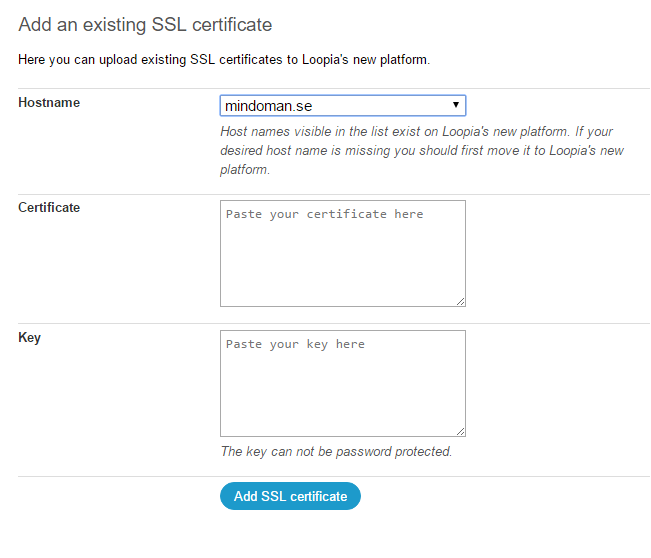This screenshot has height=558, width=651.
Task: Submit with Add SSL certificate button
Action: tap(290, 496)
